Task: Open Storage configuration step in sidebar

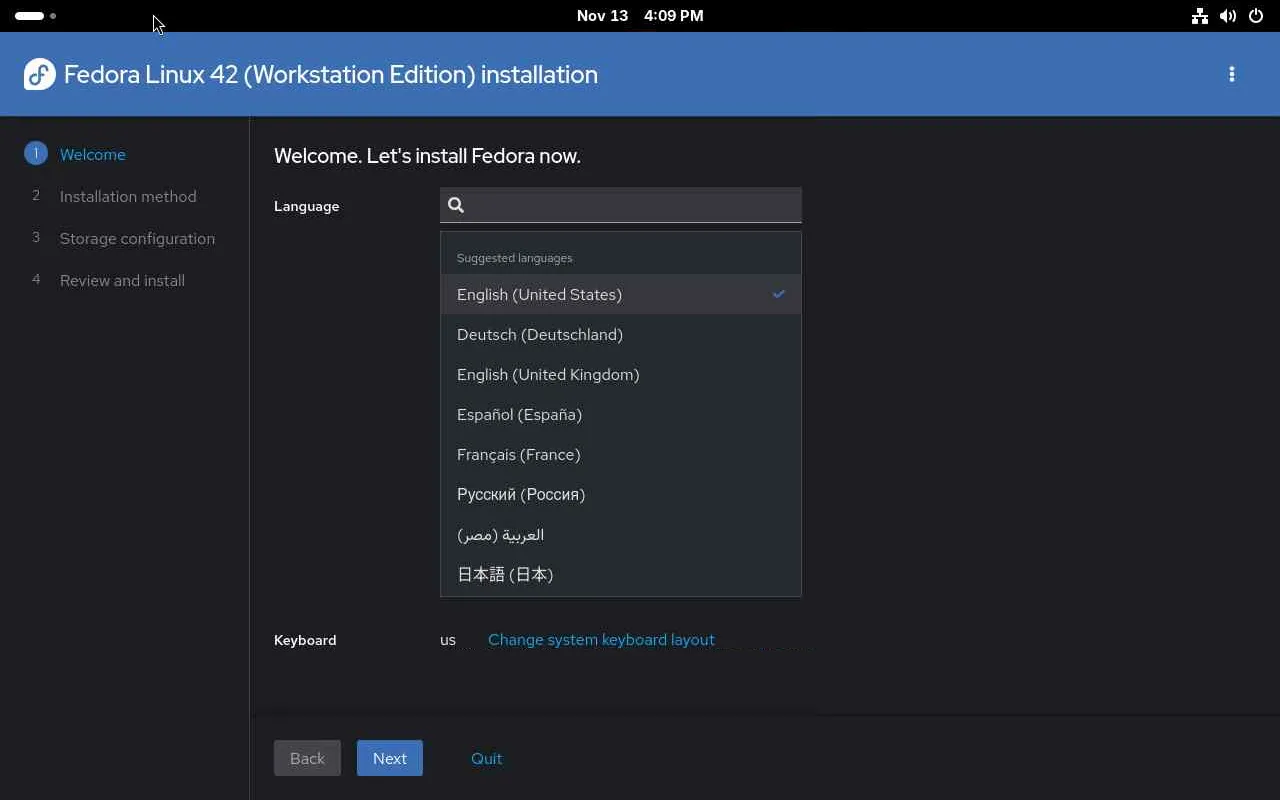Action: click(137, 238)
